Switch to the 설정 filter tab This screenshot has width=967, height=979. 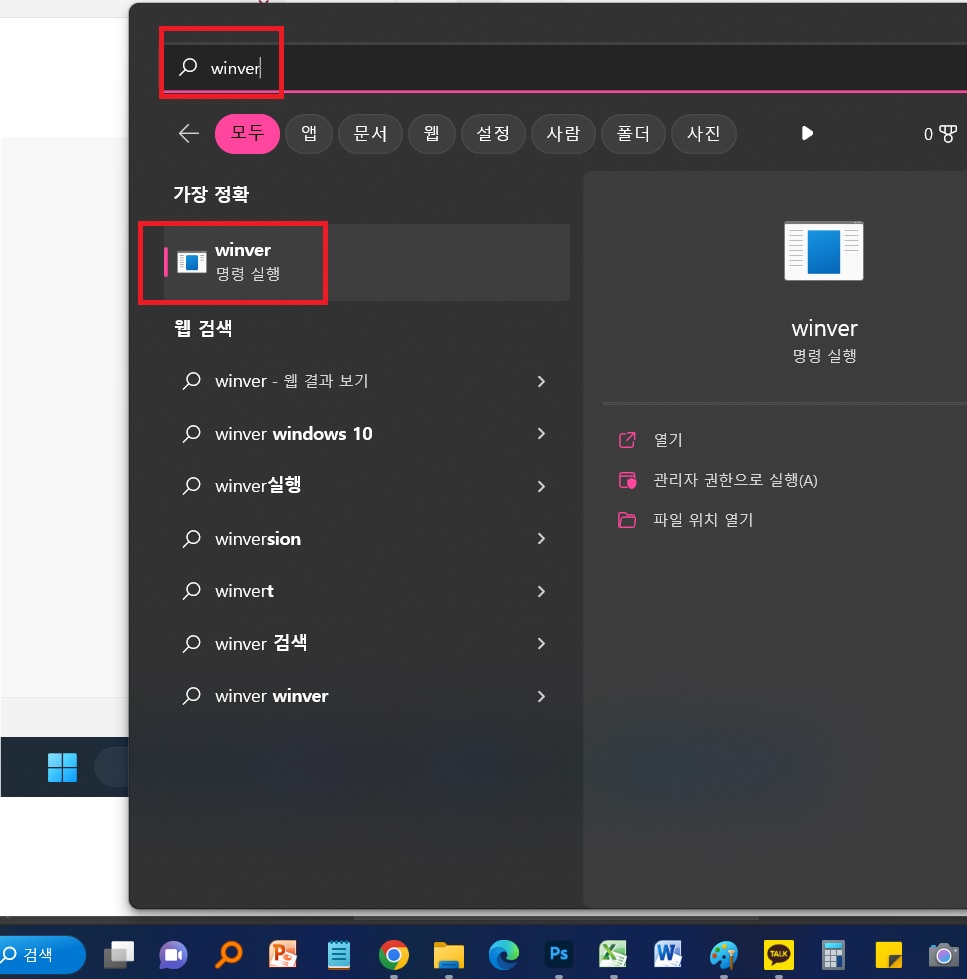[x=493, y=134]
